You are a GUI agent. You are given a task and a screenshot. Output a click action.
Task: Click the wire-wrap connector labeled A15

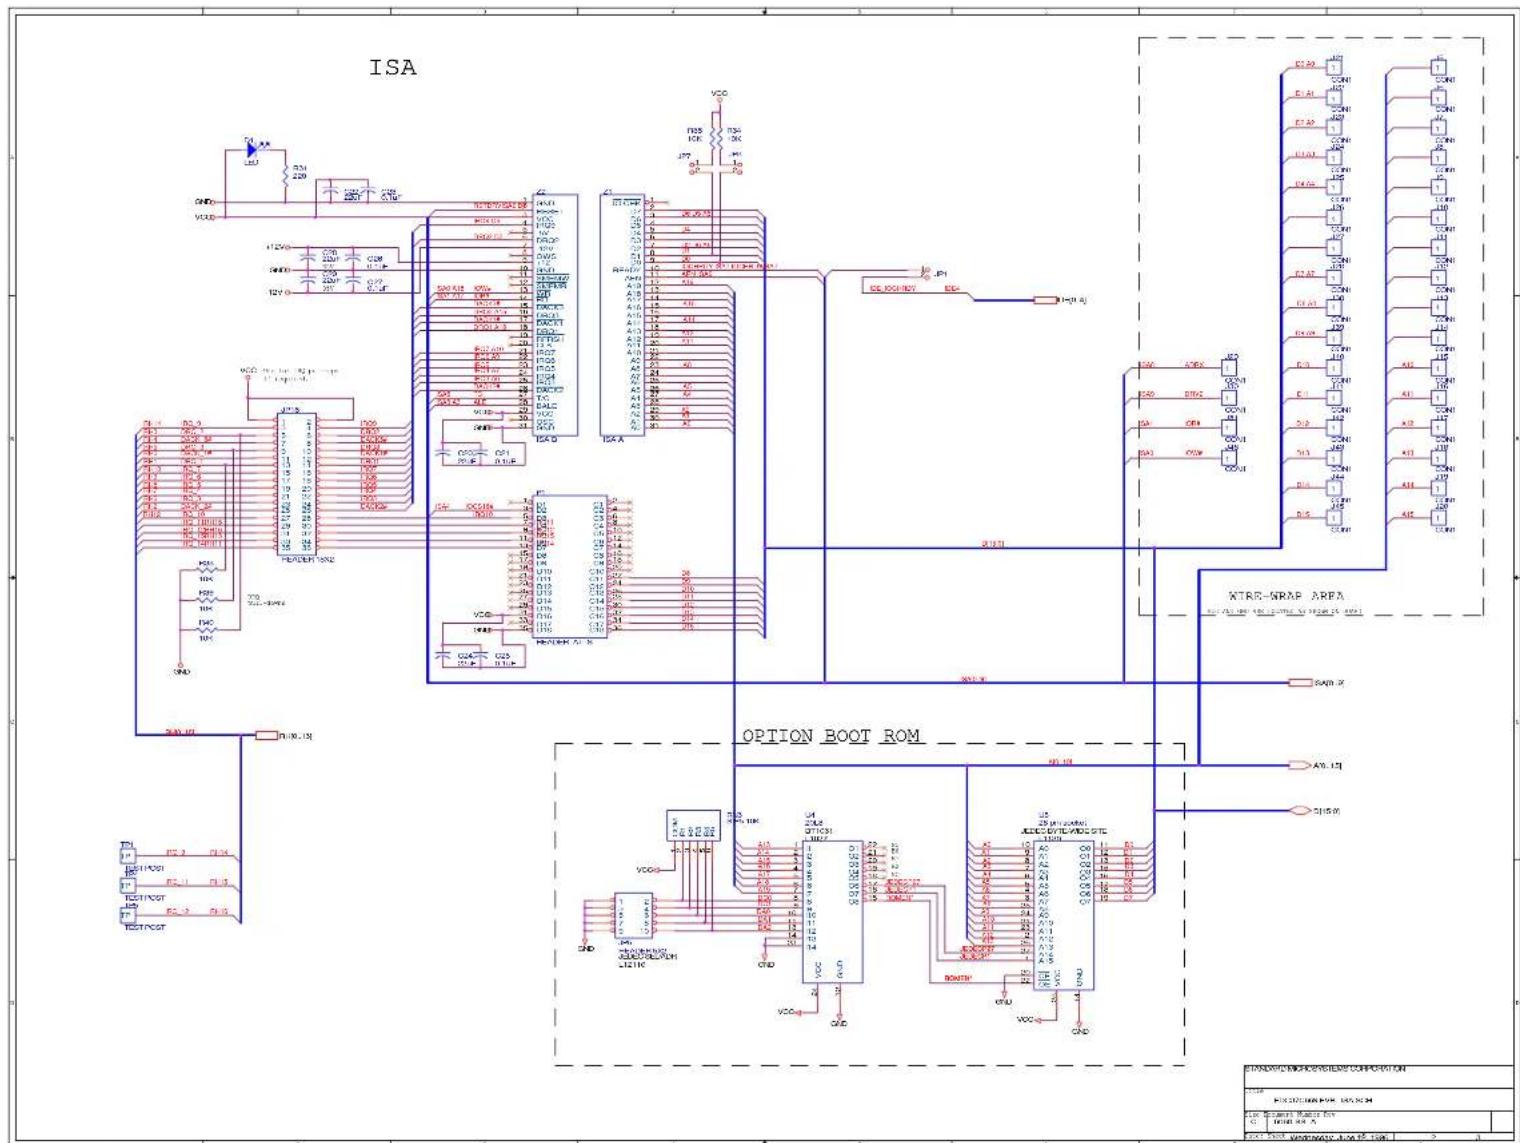click(x=1440, y=517)
